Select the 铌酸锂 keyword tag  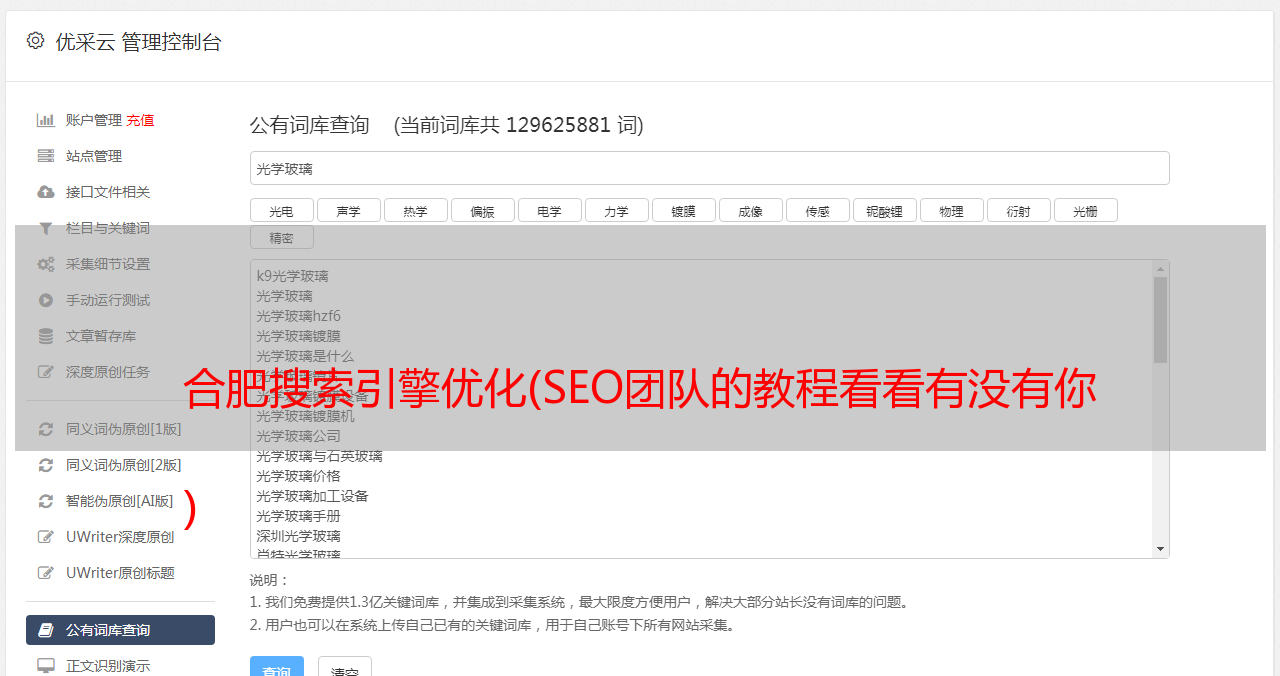coord(884,211)
